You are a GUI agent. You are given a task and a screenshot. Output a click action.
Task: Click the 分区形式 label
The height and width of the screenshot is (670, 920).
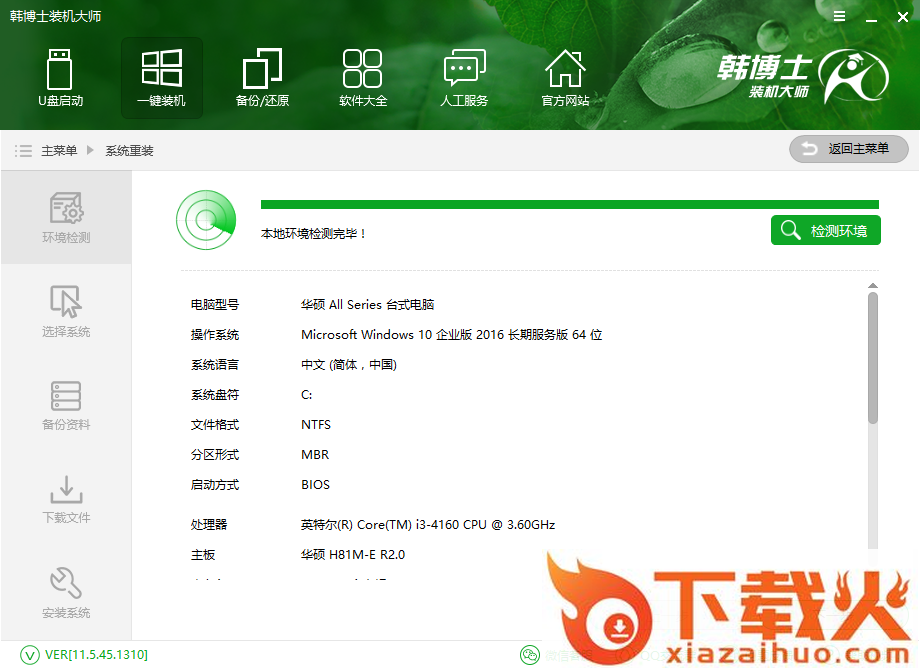[215, 454]
